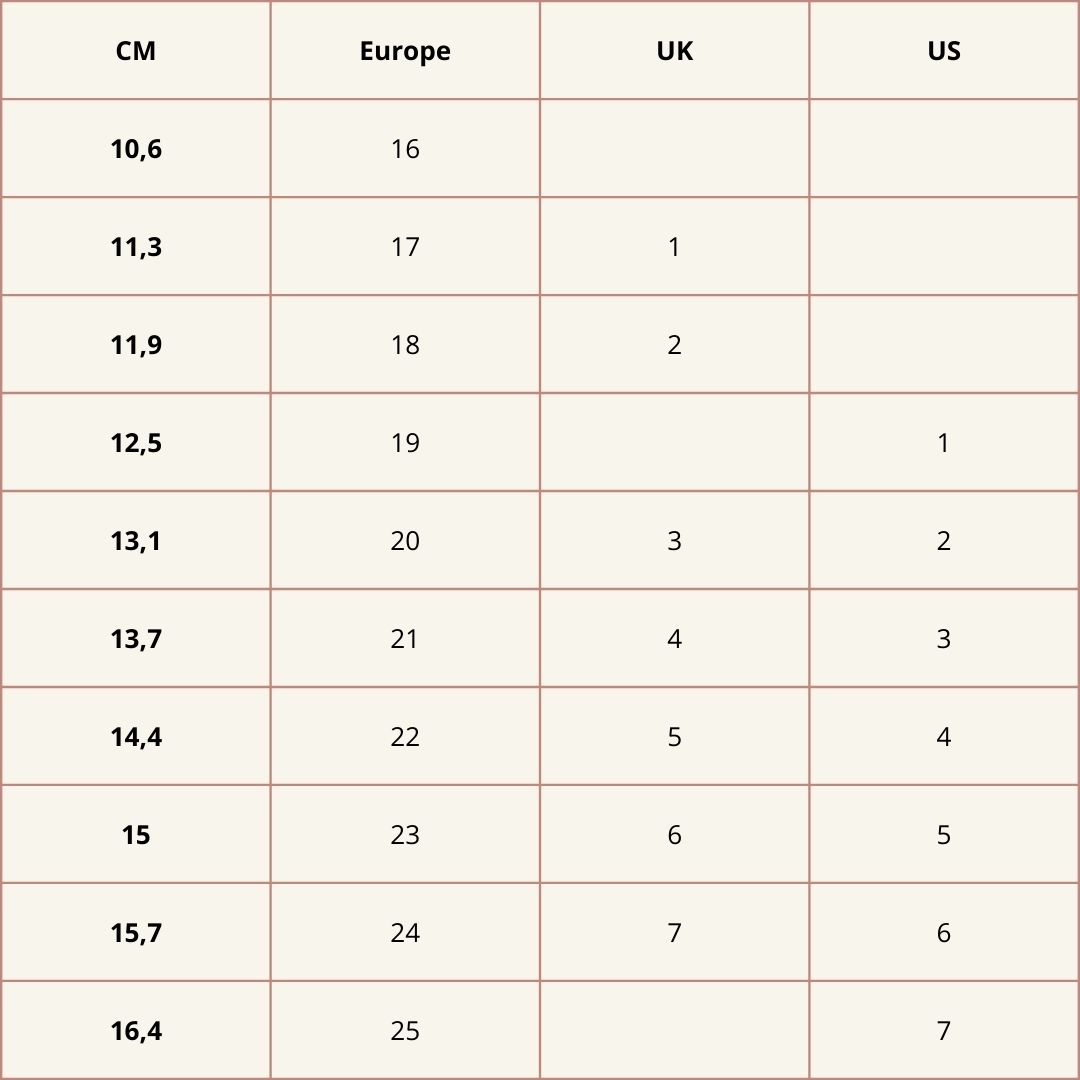Click the Europe column header
Image resolution: width=1080 pixels, height=1080 pixels.
[405, 51]
